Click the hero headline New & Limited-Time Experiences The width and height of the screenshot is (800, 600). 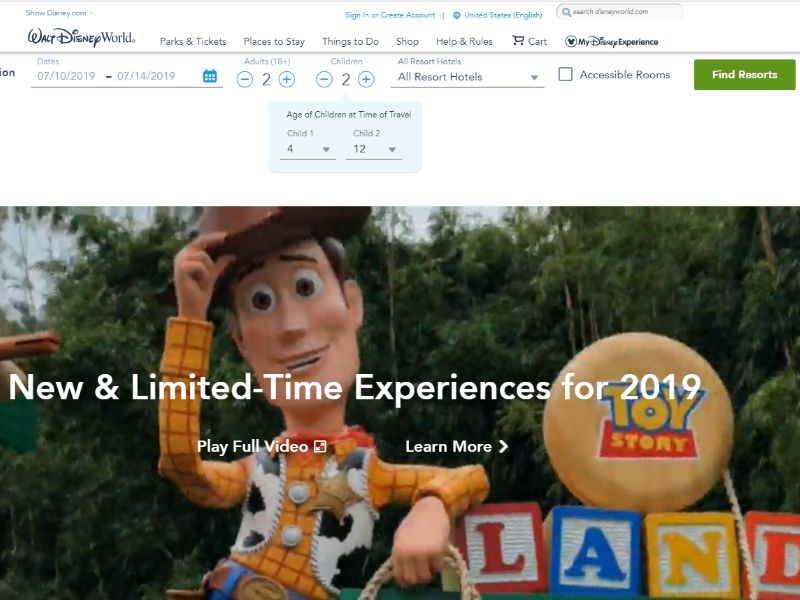coord(355,387)
